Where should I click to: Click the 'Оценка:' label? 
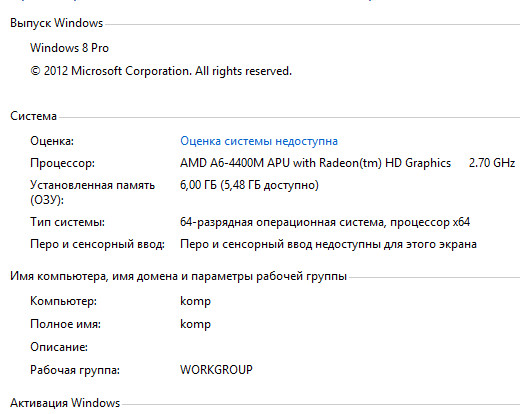[52, 141]
